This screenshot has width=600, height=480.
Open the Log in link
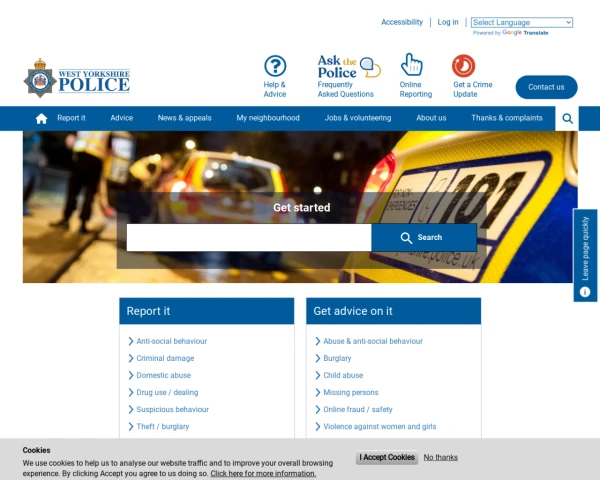[x=448, y=22]
